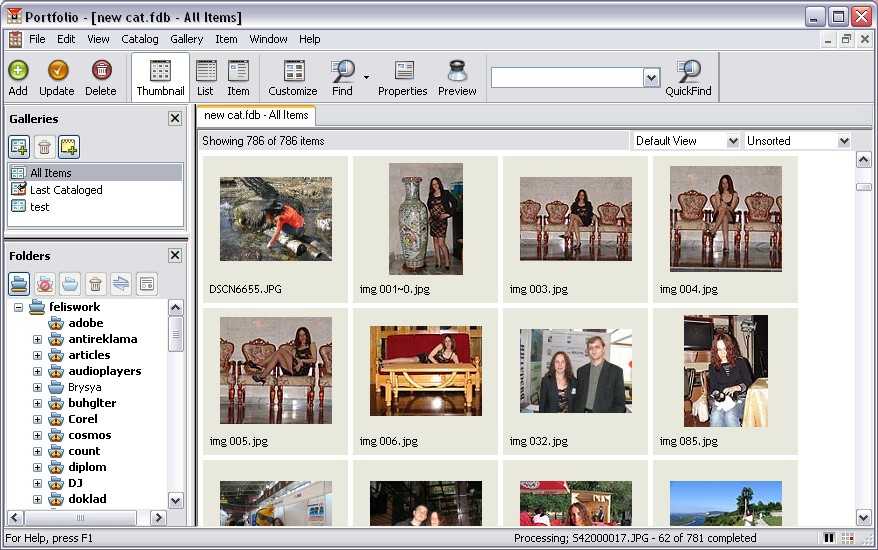Viewport: 878px width, 550px height.
Task: Select the diplom folder
Action: pyautogui.click(x=87, y=467)
